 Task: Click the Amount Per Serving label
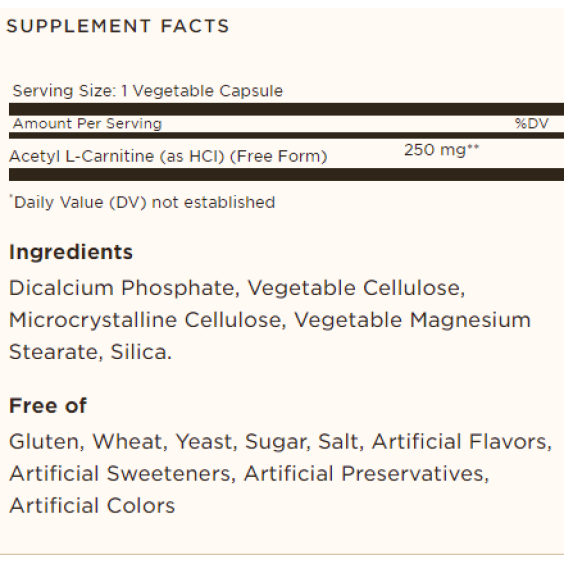(87, 124)
